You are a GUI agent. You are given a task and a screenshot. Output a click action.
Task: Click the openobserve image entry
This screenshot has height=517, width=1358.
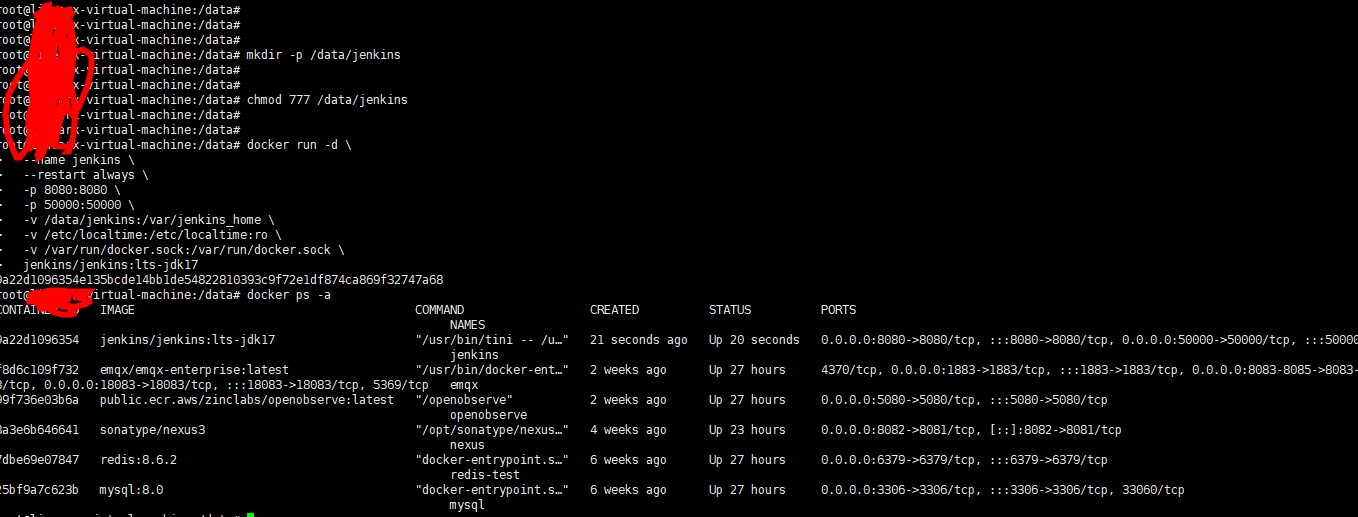pyautogui.click(x=247, y=400)
